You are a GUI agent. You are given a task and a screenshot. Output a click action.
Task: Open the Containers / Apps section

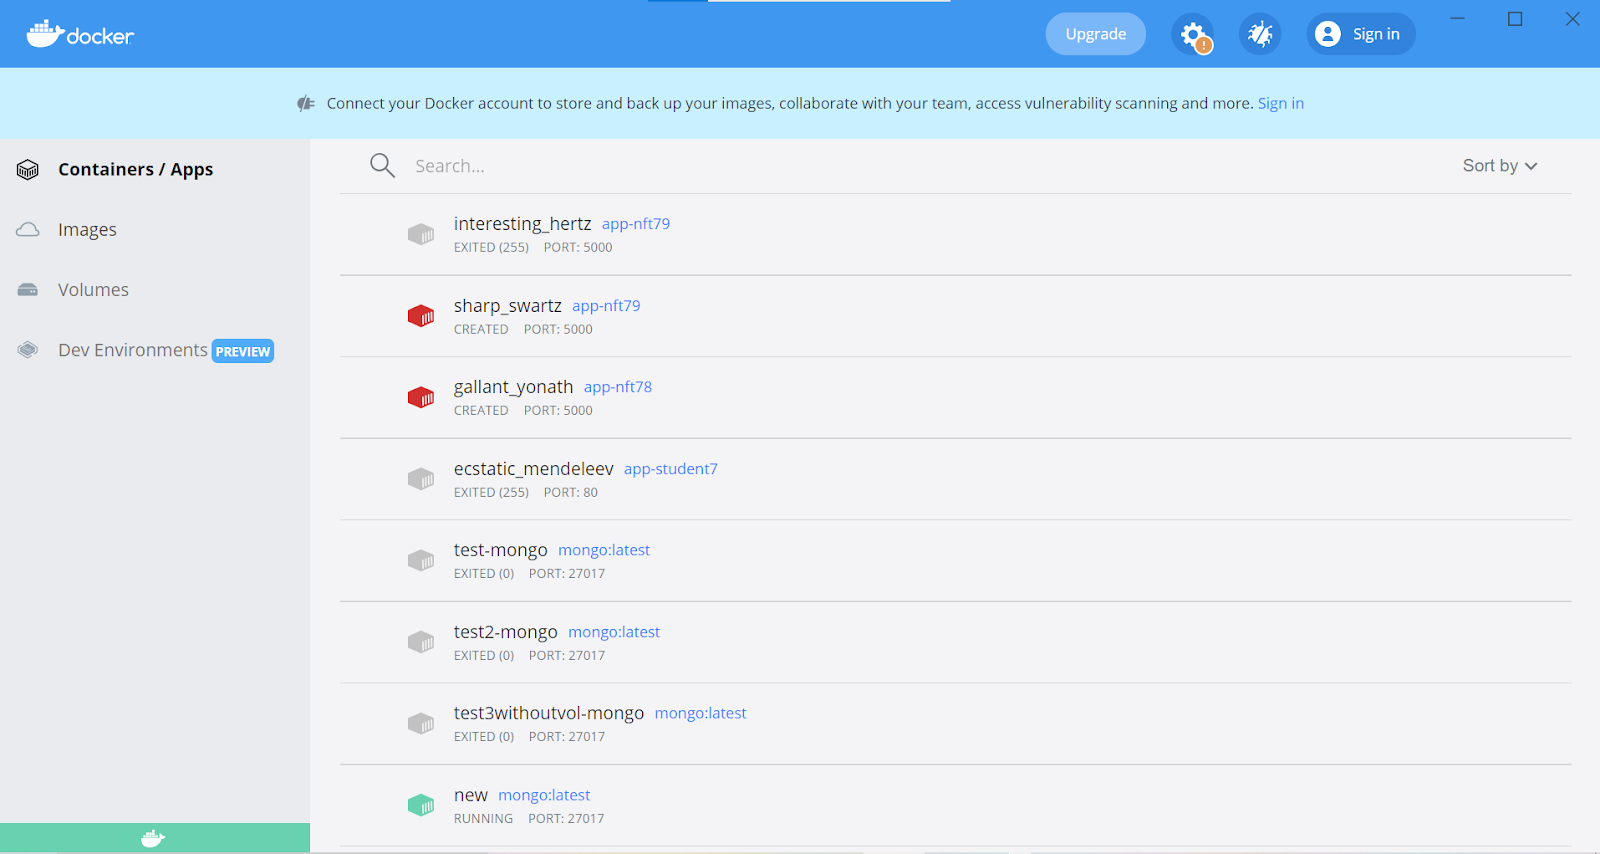pyautogui.click(x=135, y=170)
